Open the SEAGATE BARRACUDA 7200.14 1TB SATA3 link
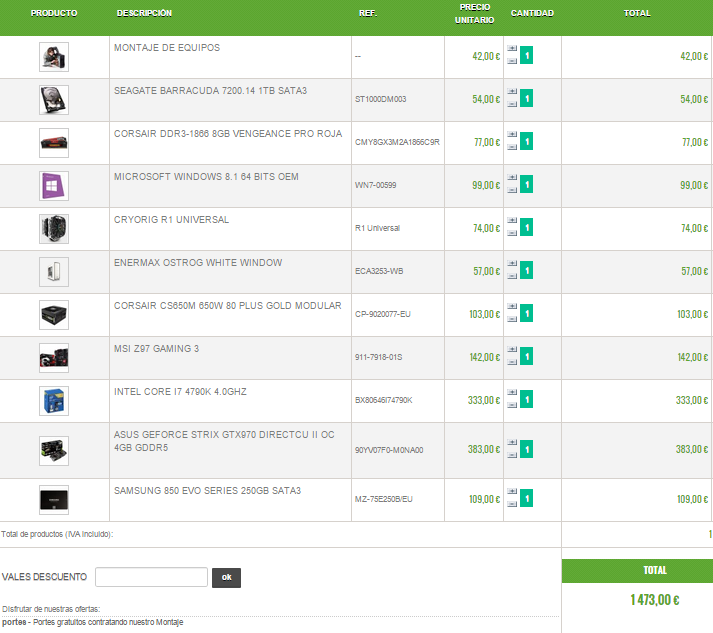The width and height of the screenshot is (713, 633). (x=211, y=91)
